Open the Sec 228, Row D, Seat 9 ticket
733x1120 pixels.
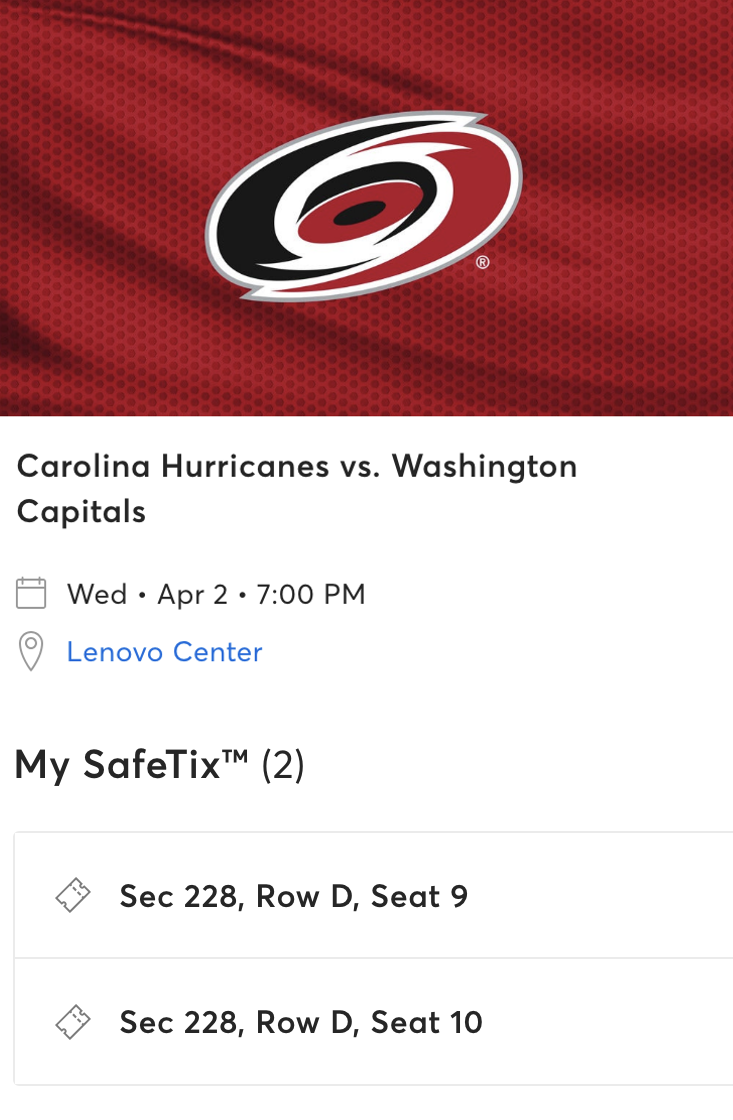293,896
